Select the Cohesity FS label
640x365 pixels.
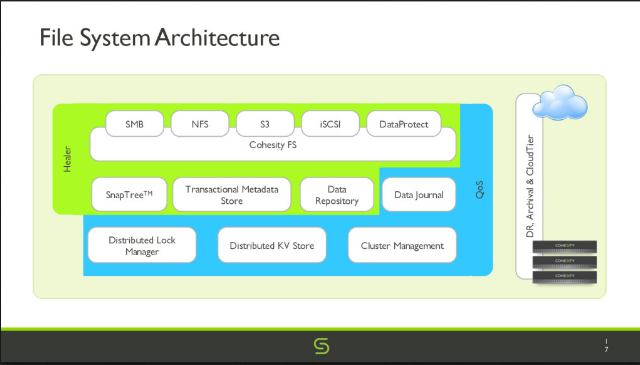[x=273, y=145]
